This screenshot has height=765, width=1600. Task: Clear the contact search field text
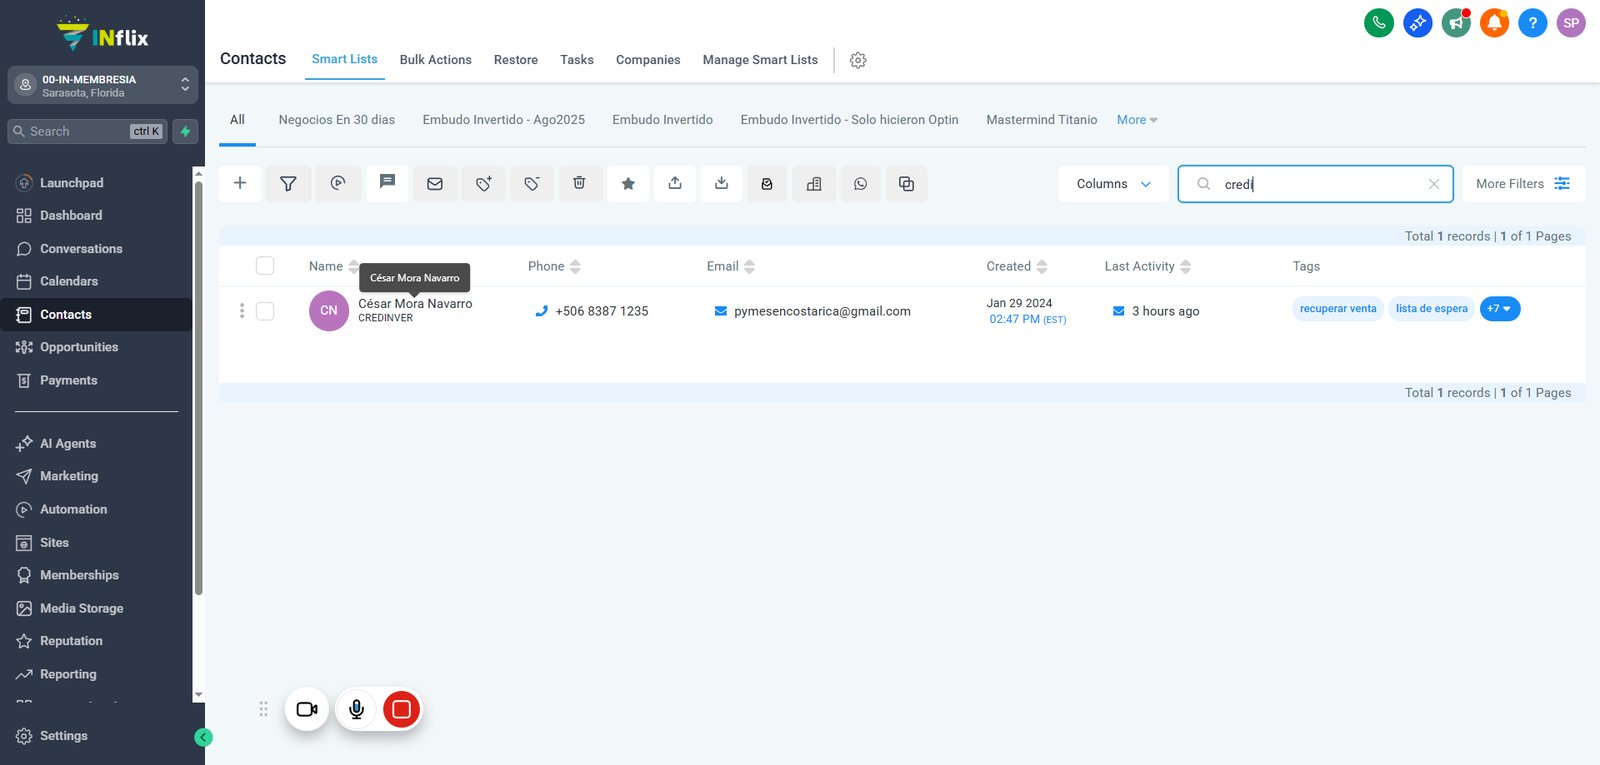point(1434,184)
